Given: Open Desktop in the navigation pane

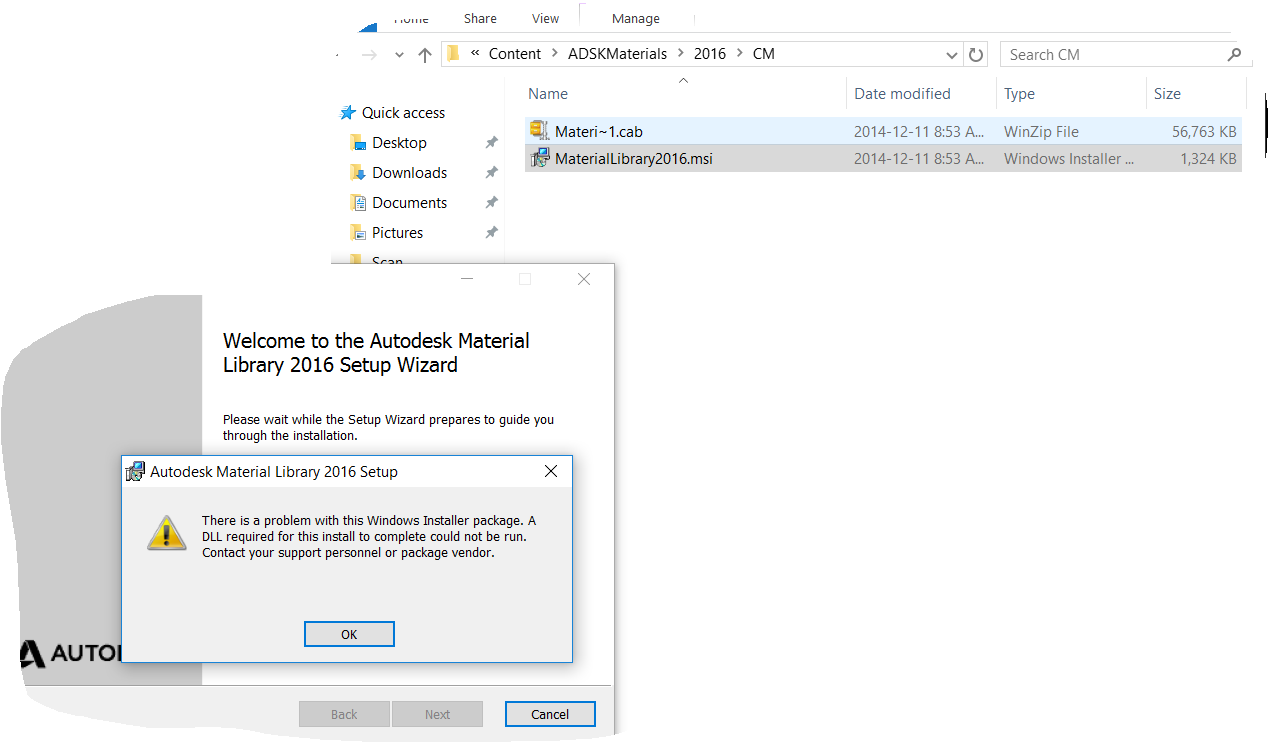Looking at the screenshot, I should pos(399,143).
